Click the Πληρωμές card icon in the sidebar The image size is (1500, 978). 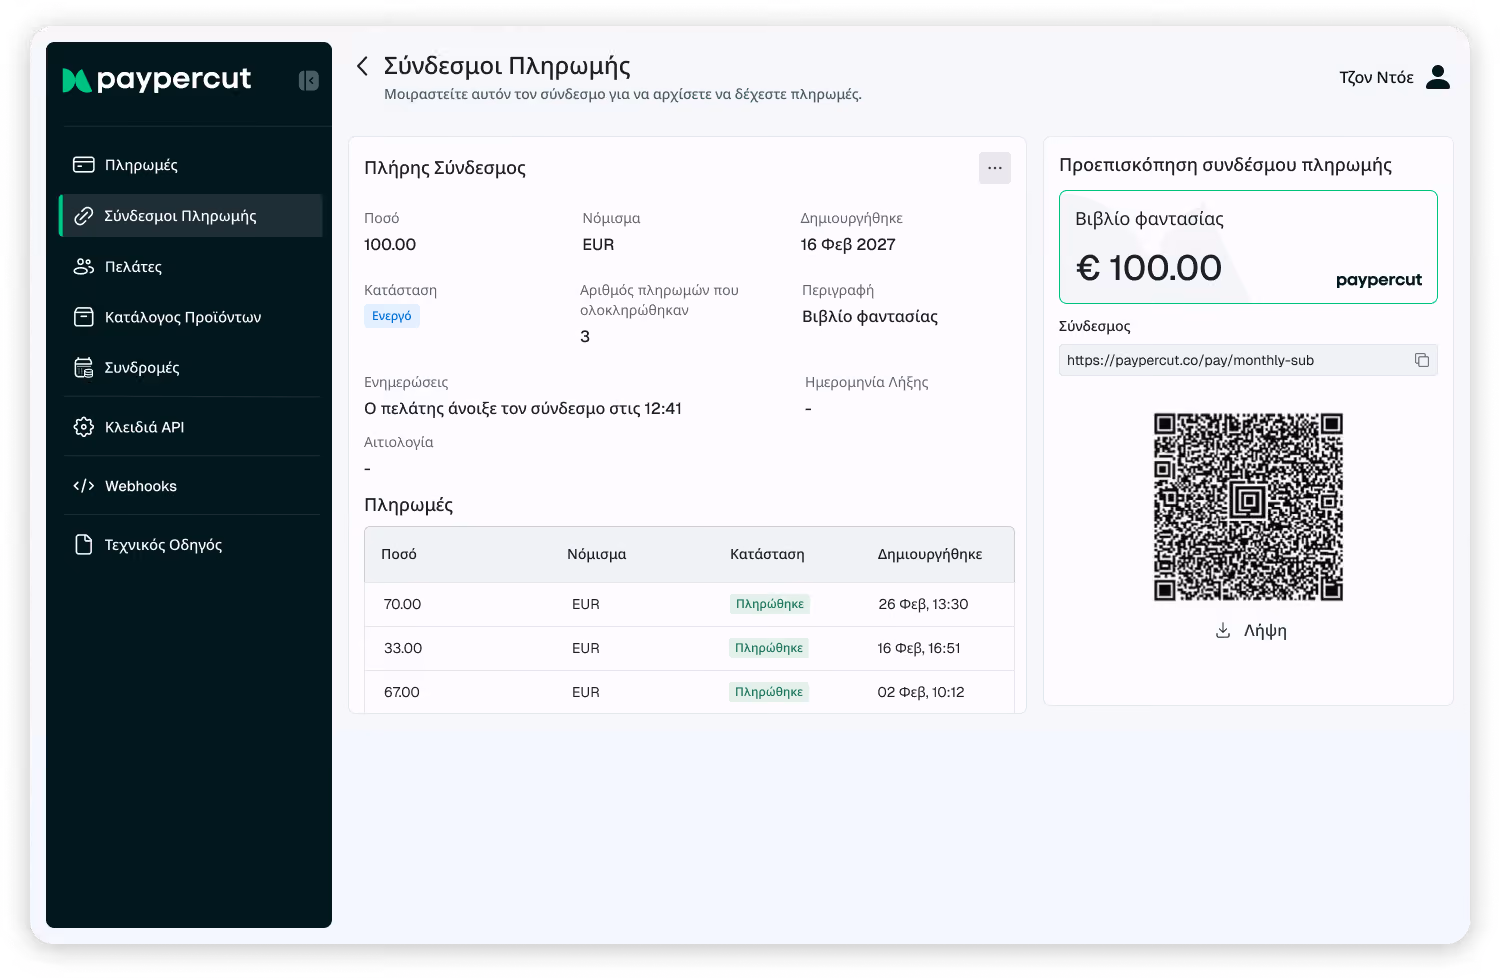(84, 165)
